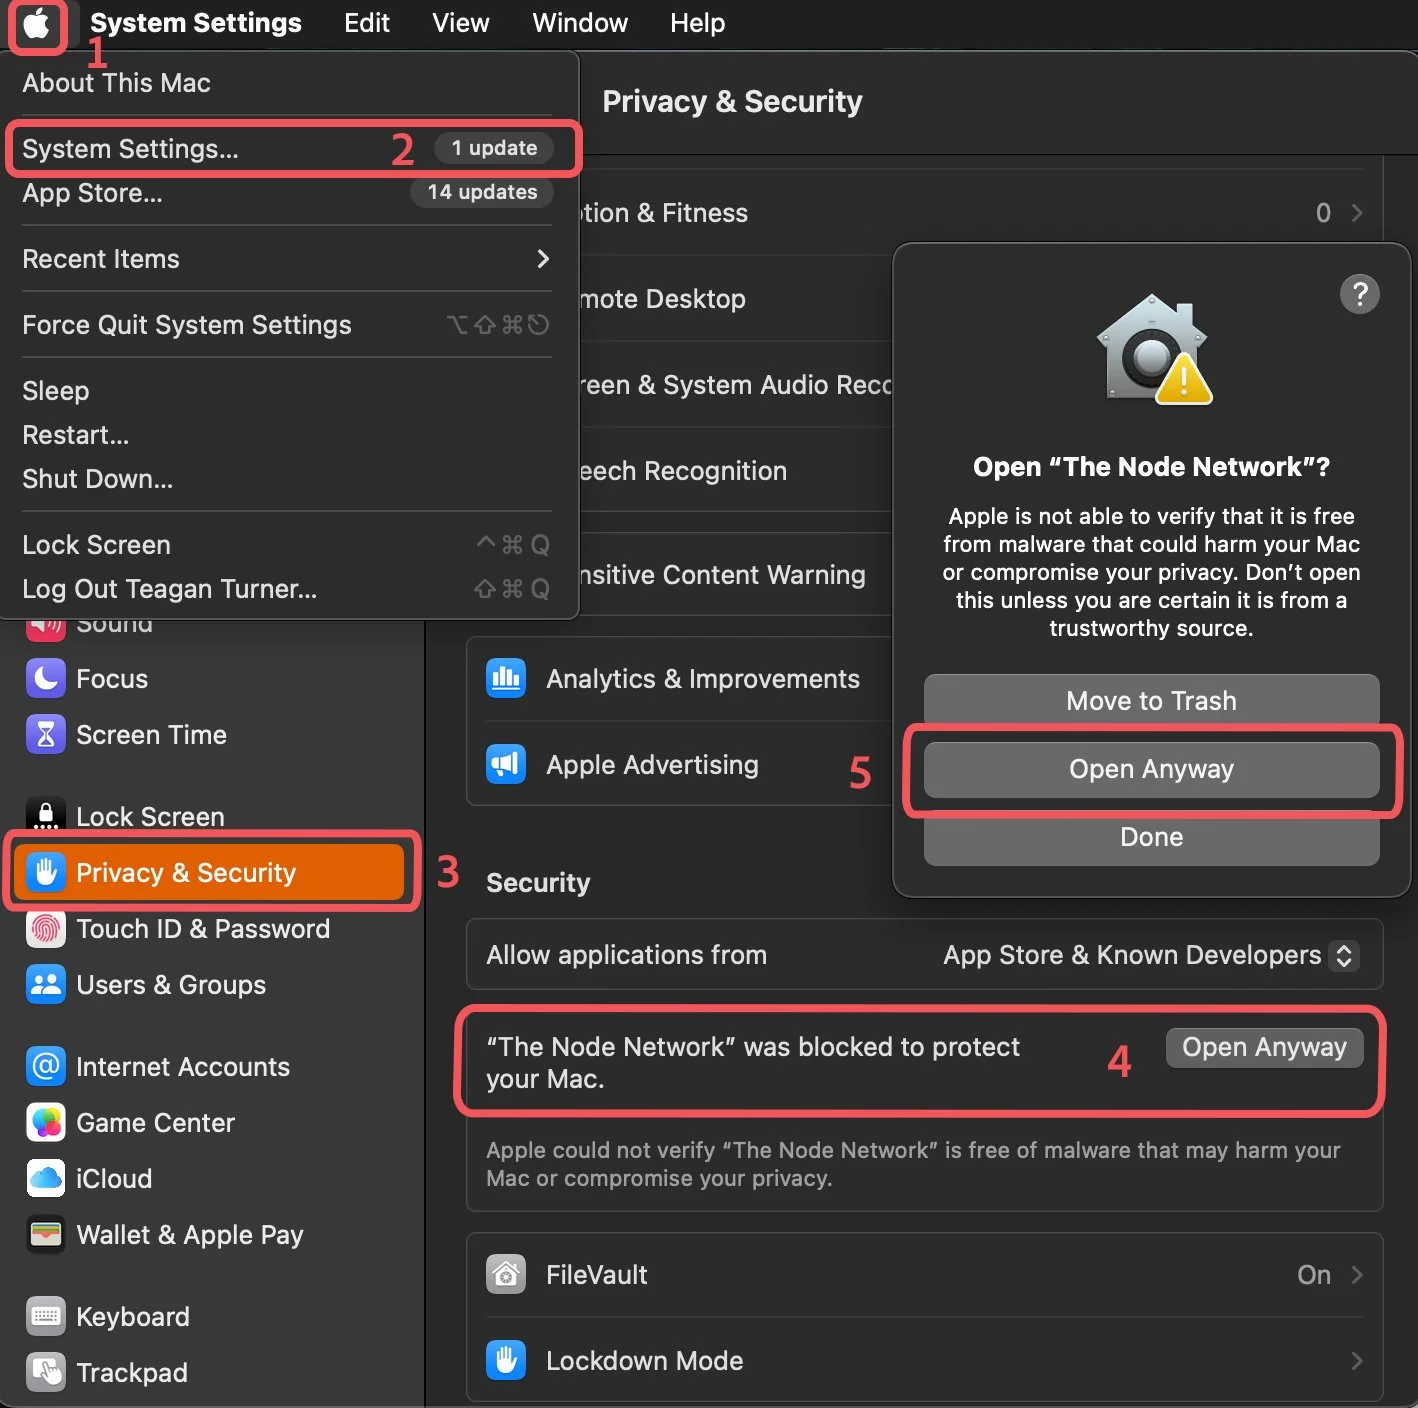
Task: Click the Wallet & Apple Pay card icon
Action: [46, 1235]
